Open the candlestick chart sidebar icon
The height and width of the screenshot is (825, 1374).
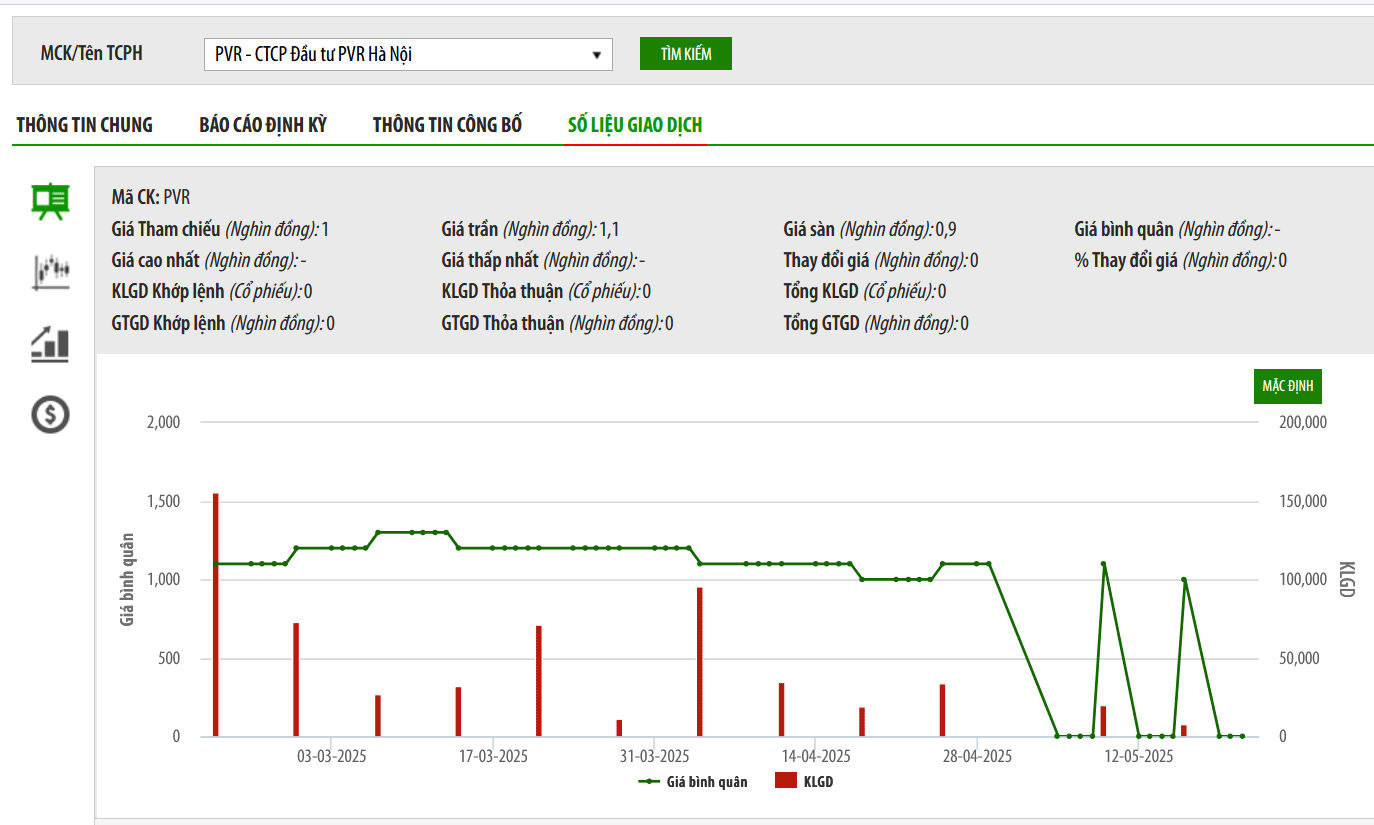[x=51, y=272]
